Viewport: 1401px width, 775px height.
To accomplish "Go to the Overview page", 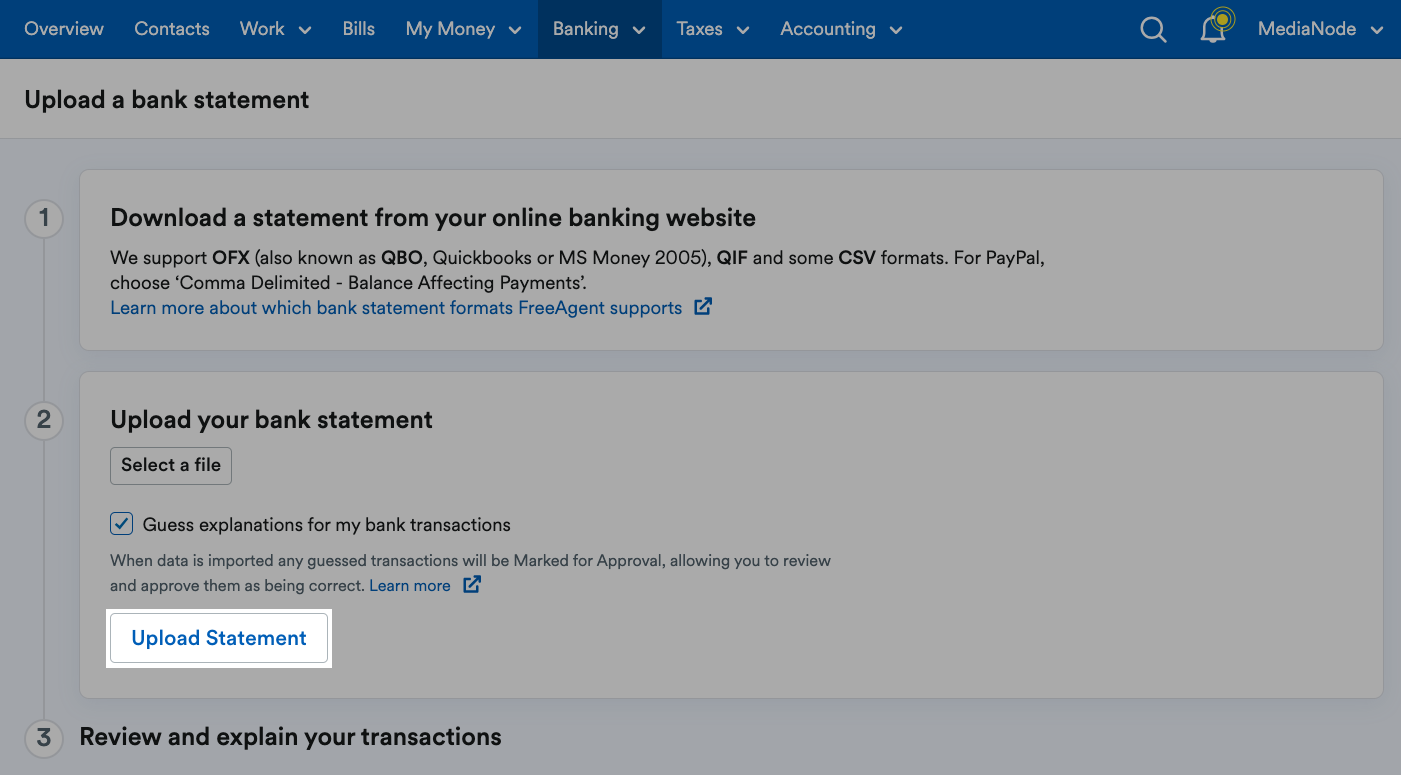I will click(64, 29).
